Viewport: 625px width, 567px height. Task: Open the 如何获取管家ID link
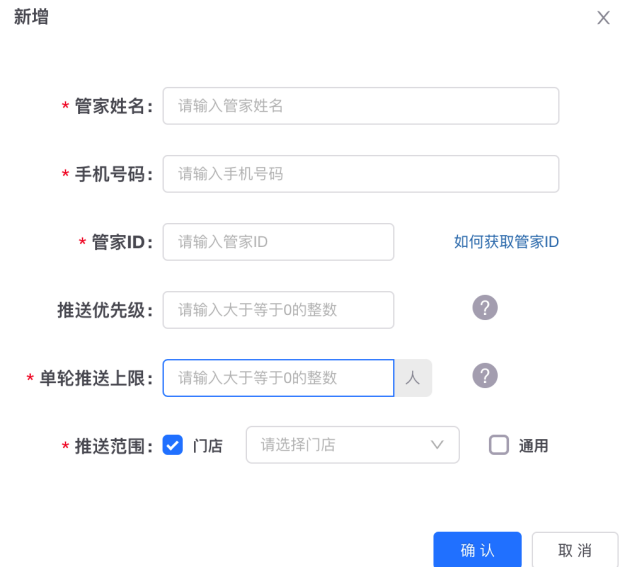coord(506,242)
